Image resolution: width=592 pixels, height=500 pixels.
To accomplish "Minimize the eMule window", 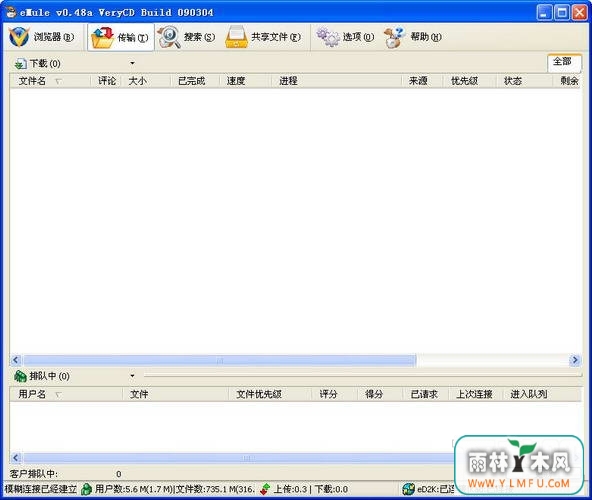I will click(x=544, y=12).
